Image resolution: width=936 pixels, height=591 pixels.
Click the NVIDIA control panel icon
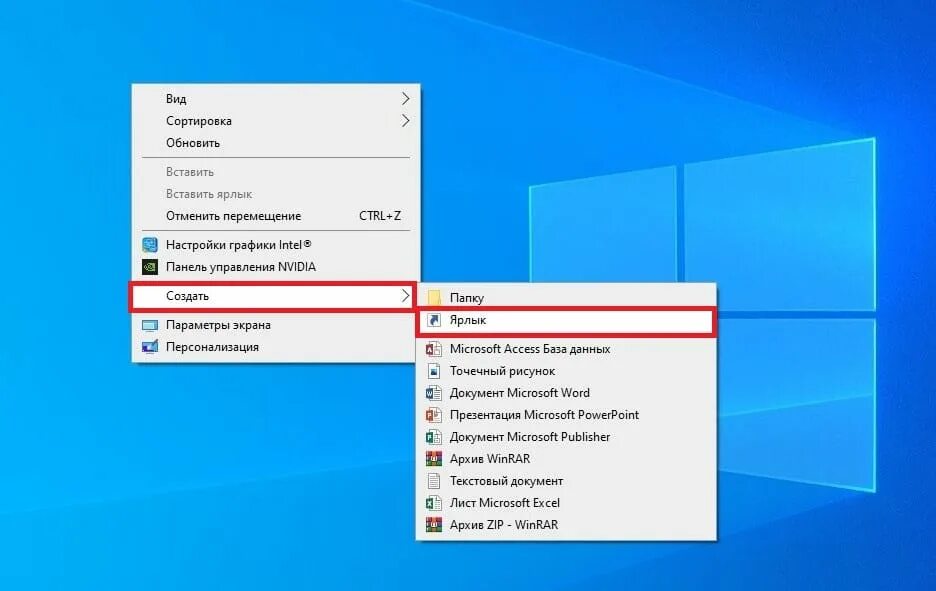click(x=150, y=267)
